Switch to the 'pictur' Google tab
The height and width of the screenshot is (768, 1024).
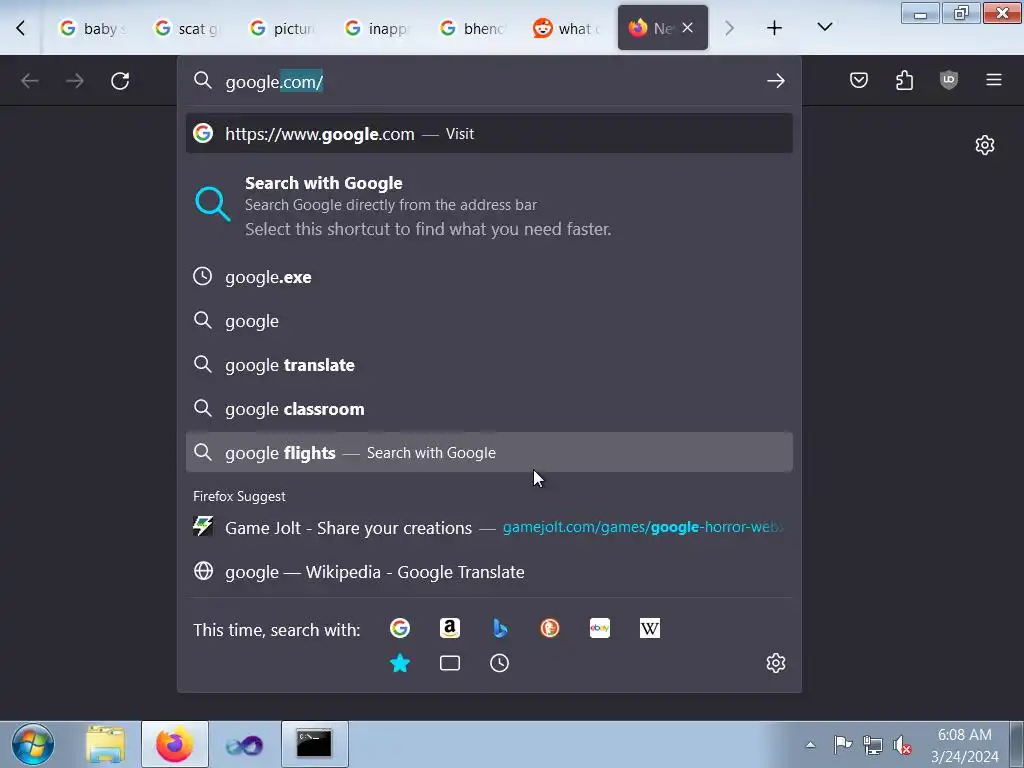point(281,28)
